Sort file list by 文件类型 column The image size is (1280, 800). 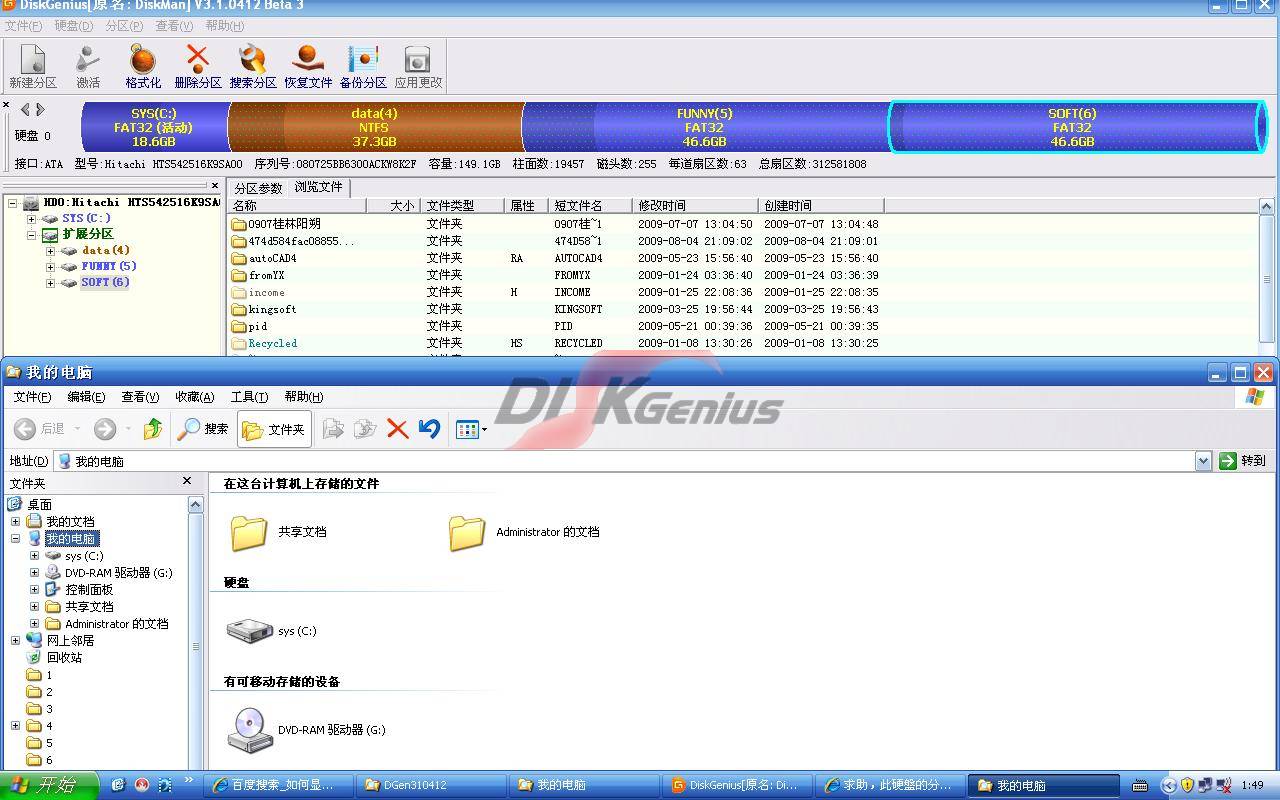[x=463, y=205]
